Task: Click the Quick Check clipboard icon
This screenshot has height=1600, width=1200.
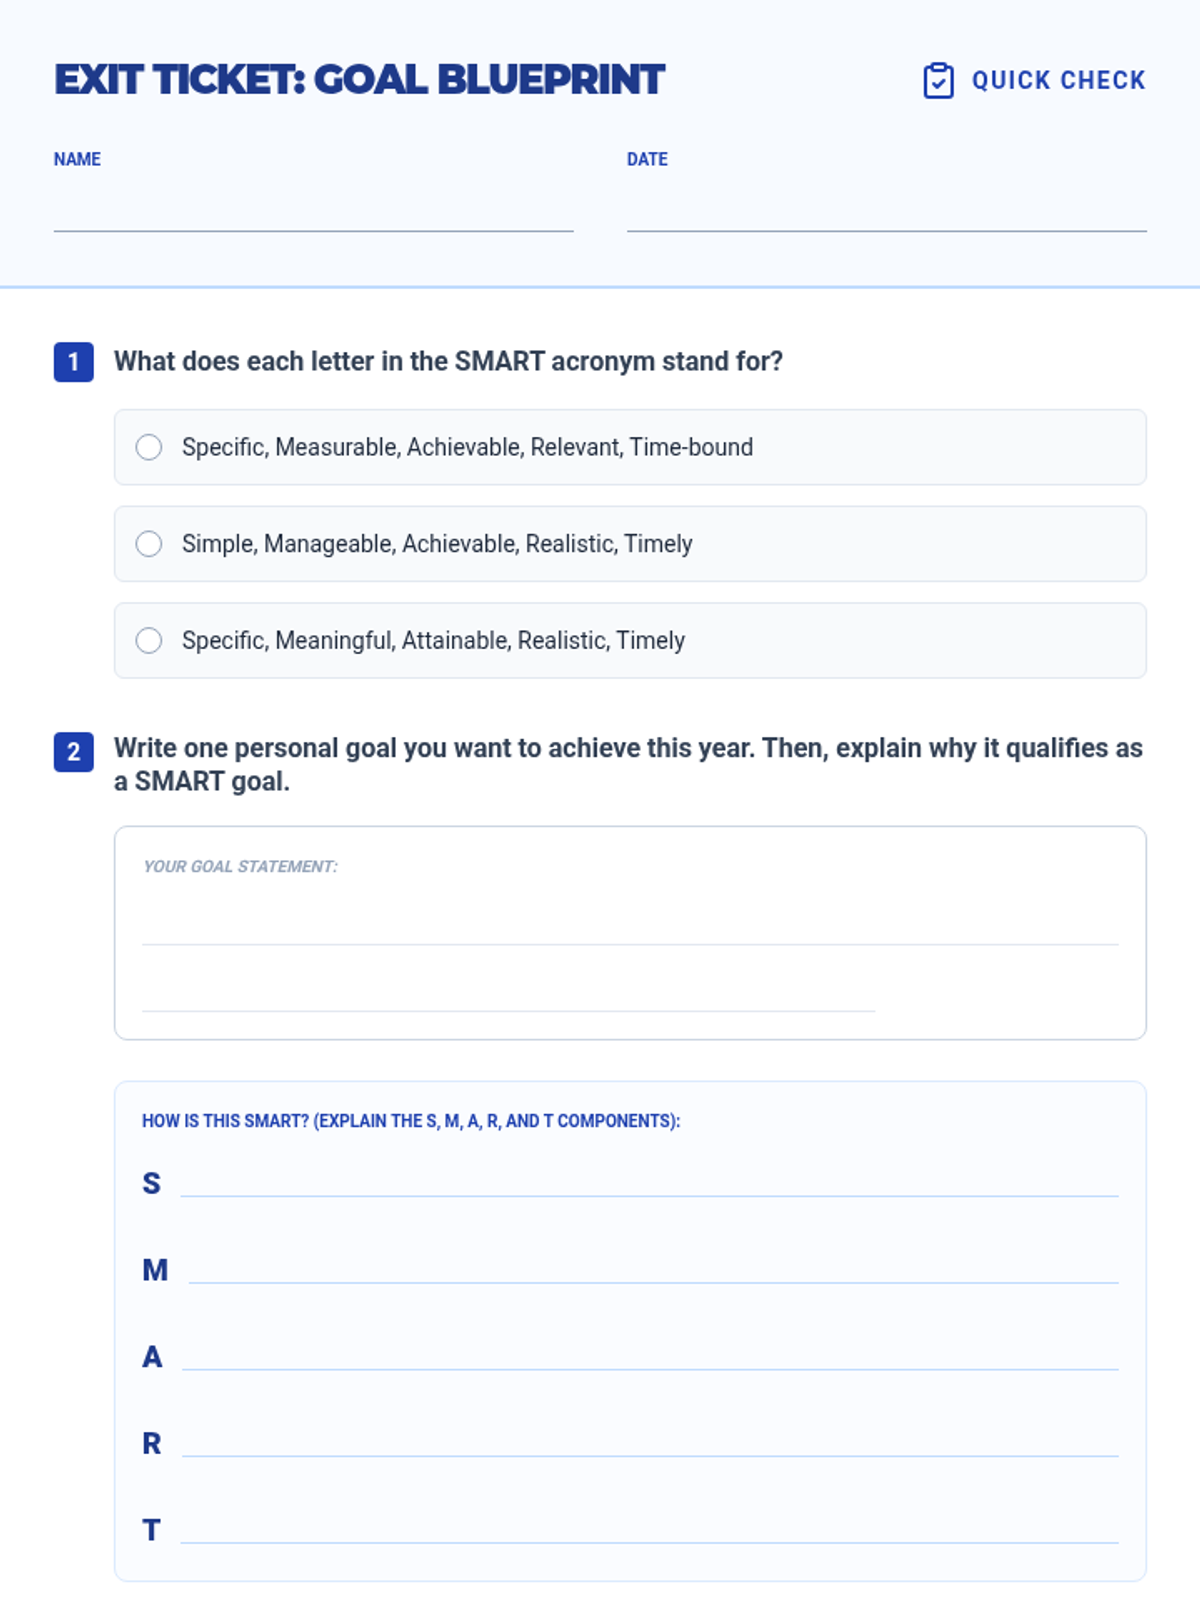Action: (938, 81)
